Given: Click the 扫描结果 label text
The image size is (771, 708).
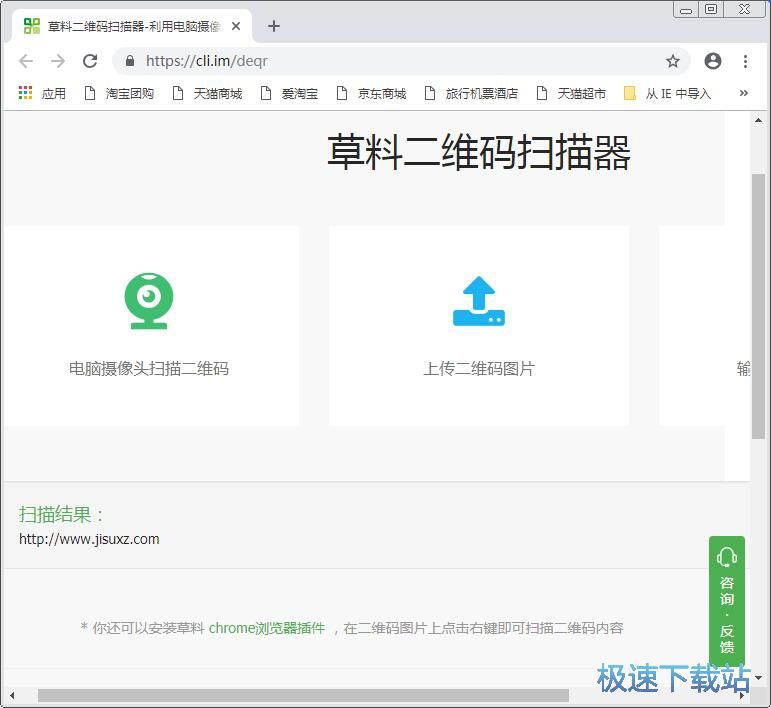Looking at the screenshot, I should click(61, 515).
